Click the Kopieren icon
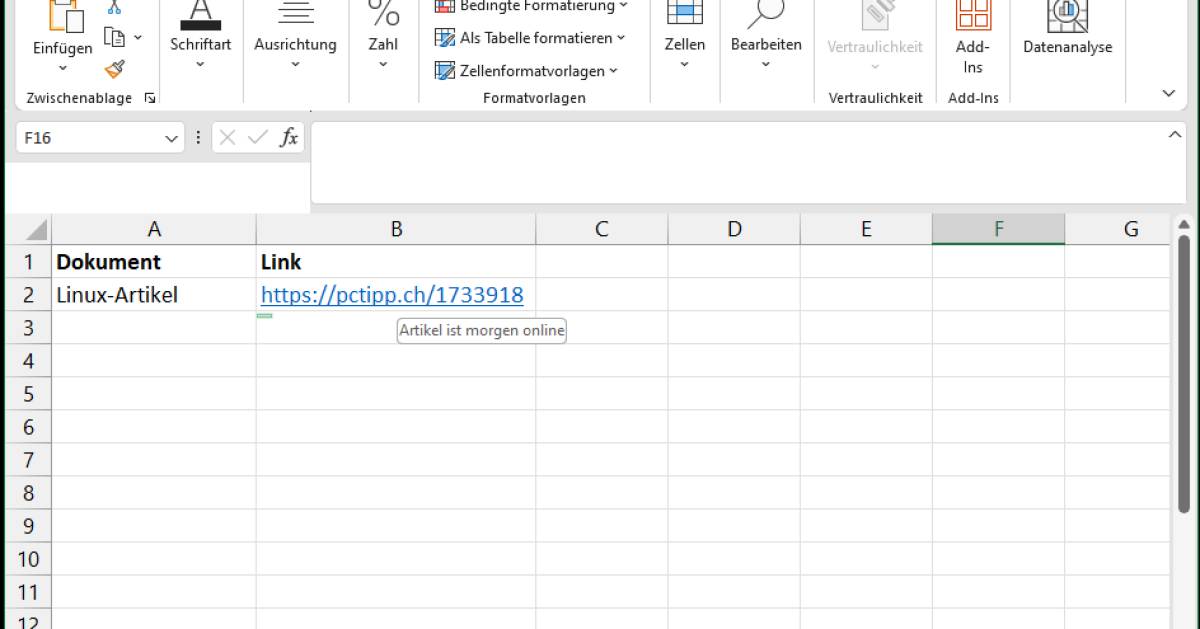This screenshot has height=629, width=1200. point(113,36)
